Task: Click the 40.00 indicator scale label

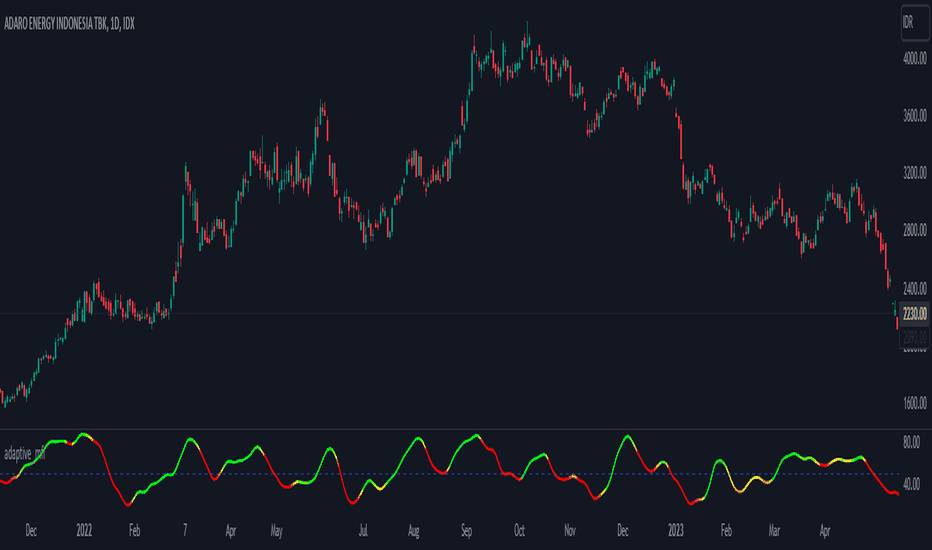Action: click(x=911, y=484)
